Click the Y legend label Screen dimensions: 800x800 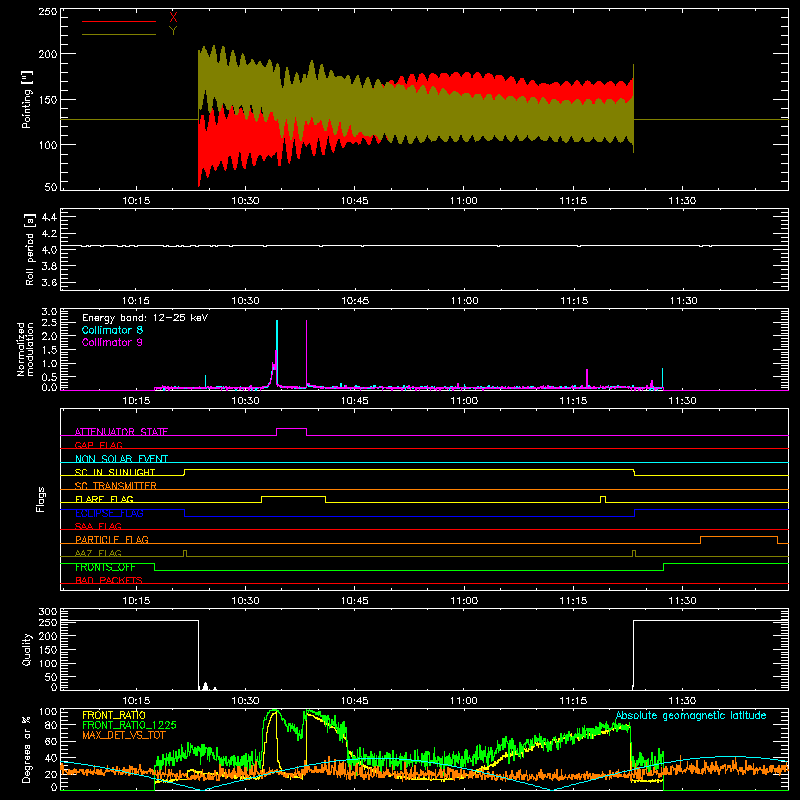173,31
